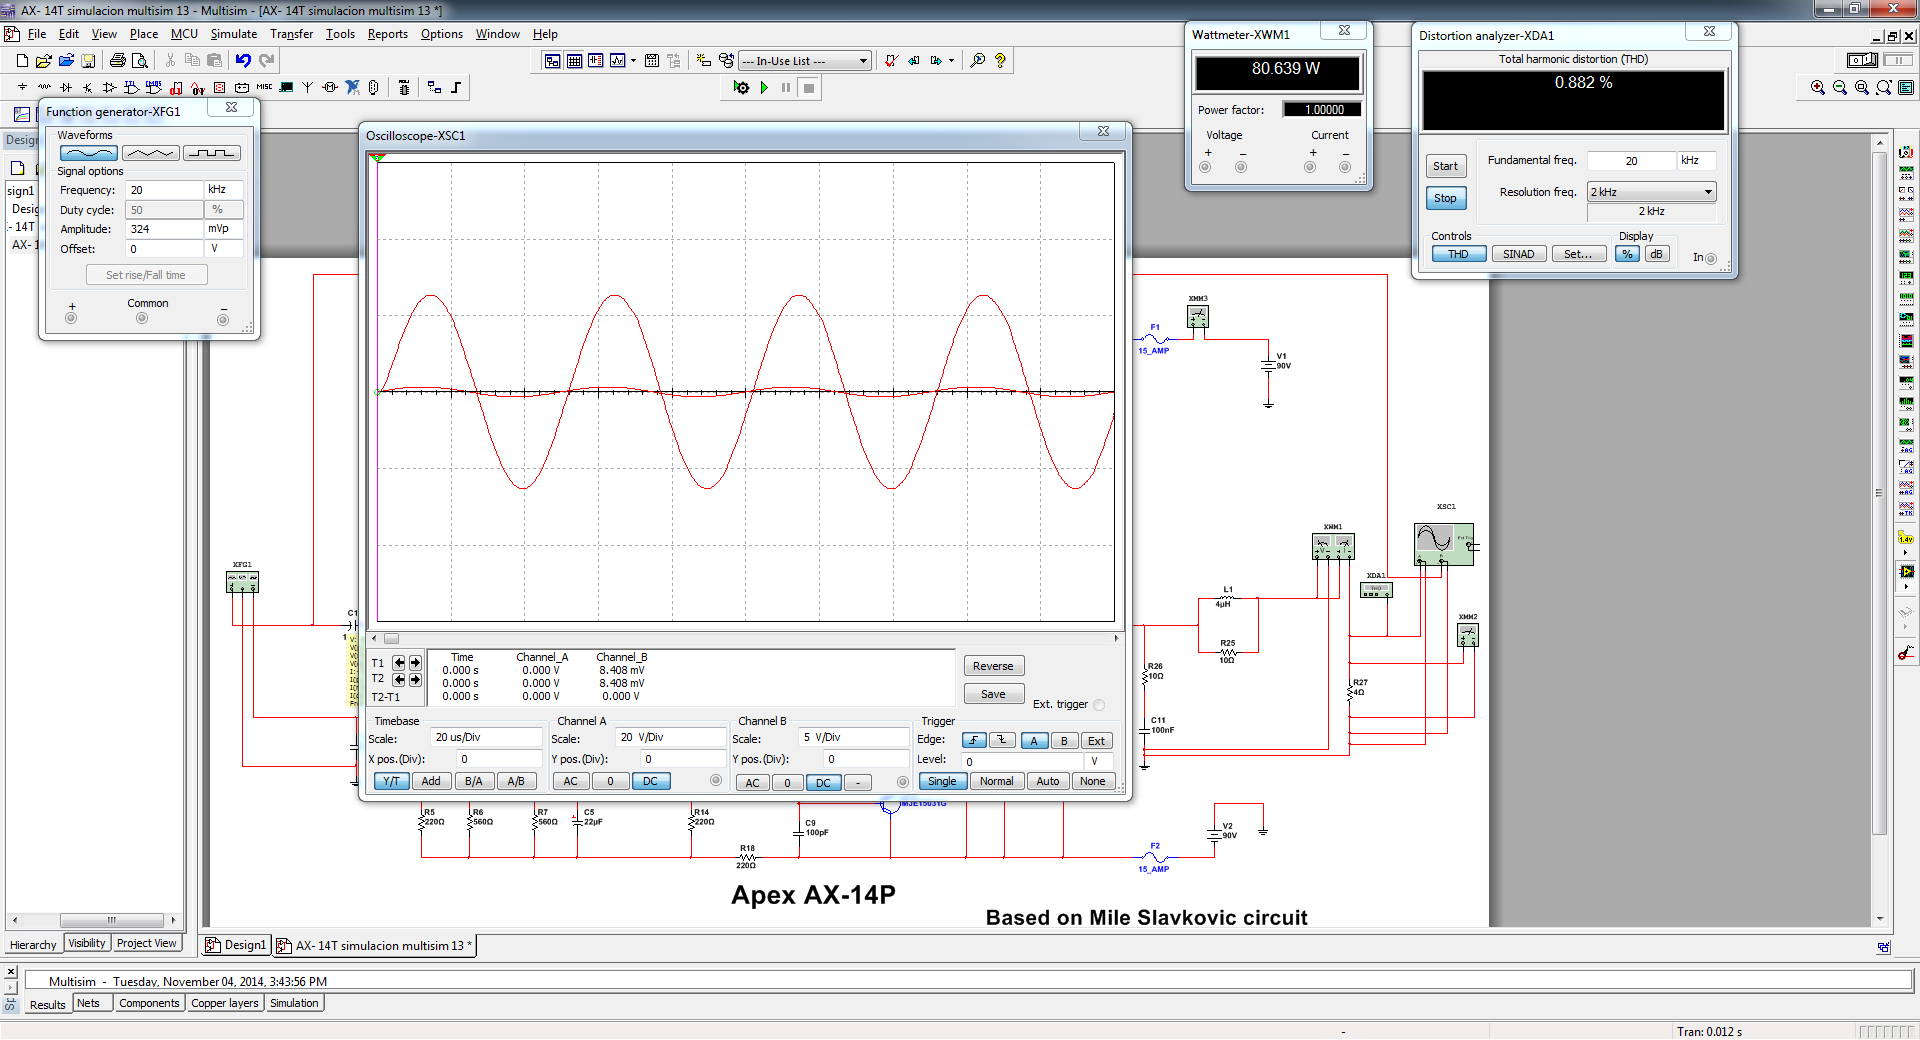Click the Print icon in toolbar
Screen dimensions: 1920x1040
[118, 61]
